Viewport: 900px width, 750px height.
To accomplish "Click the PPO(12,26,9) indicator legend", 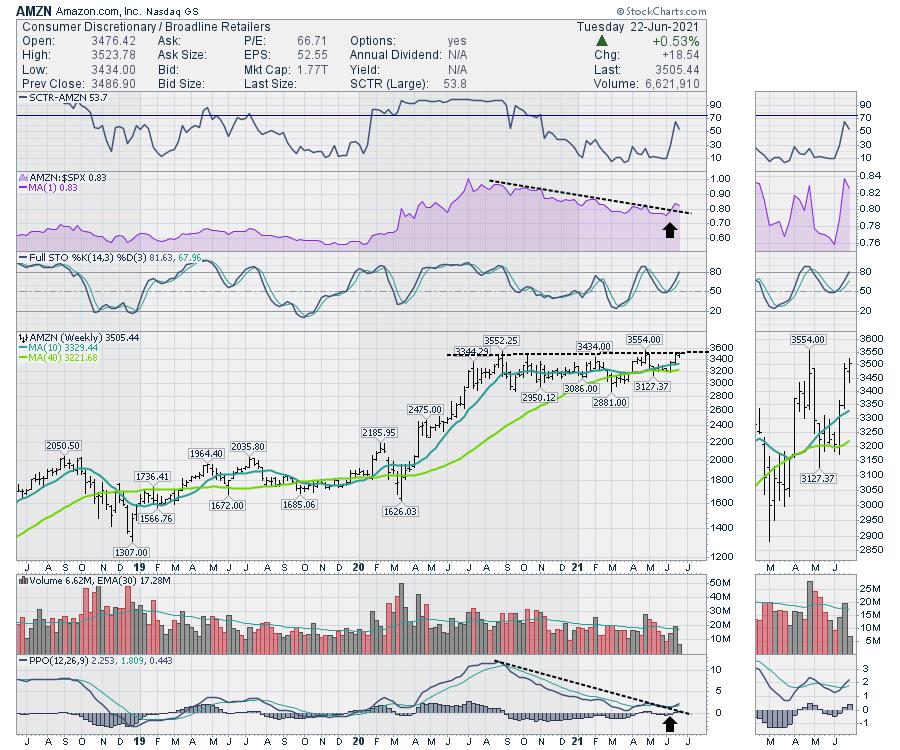I will 96,660.
